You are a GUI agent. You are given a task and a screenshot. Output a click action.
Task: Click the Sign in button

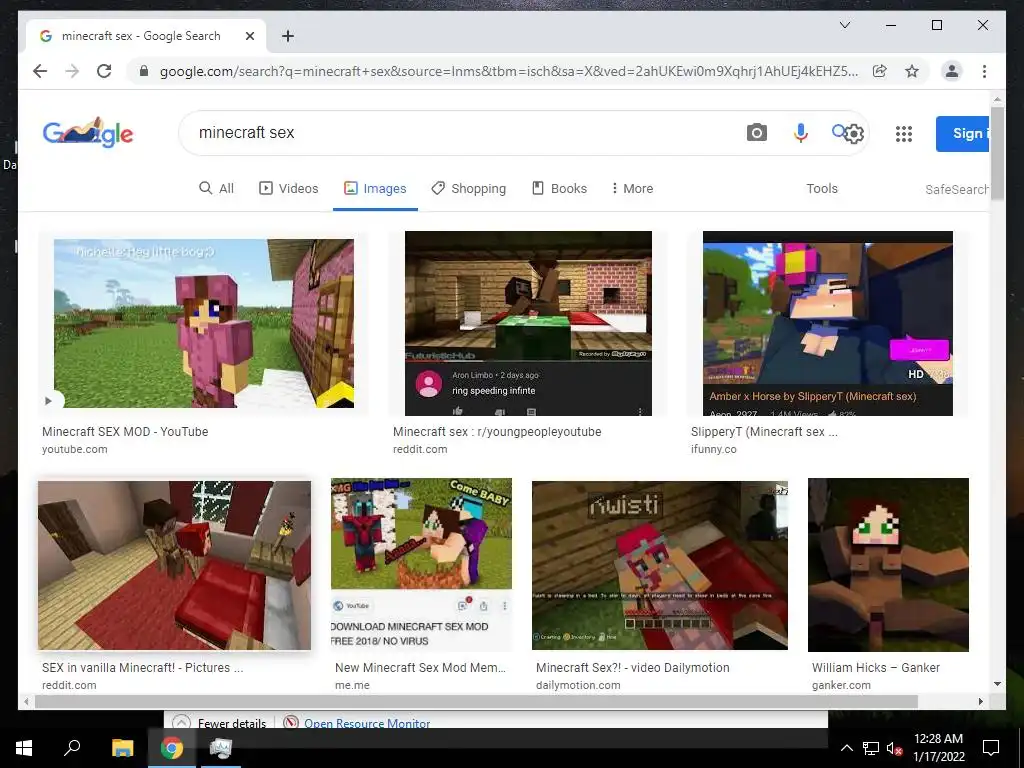coord(962,134)
